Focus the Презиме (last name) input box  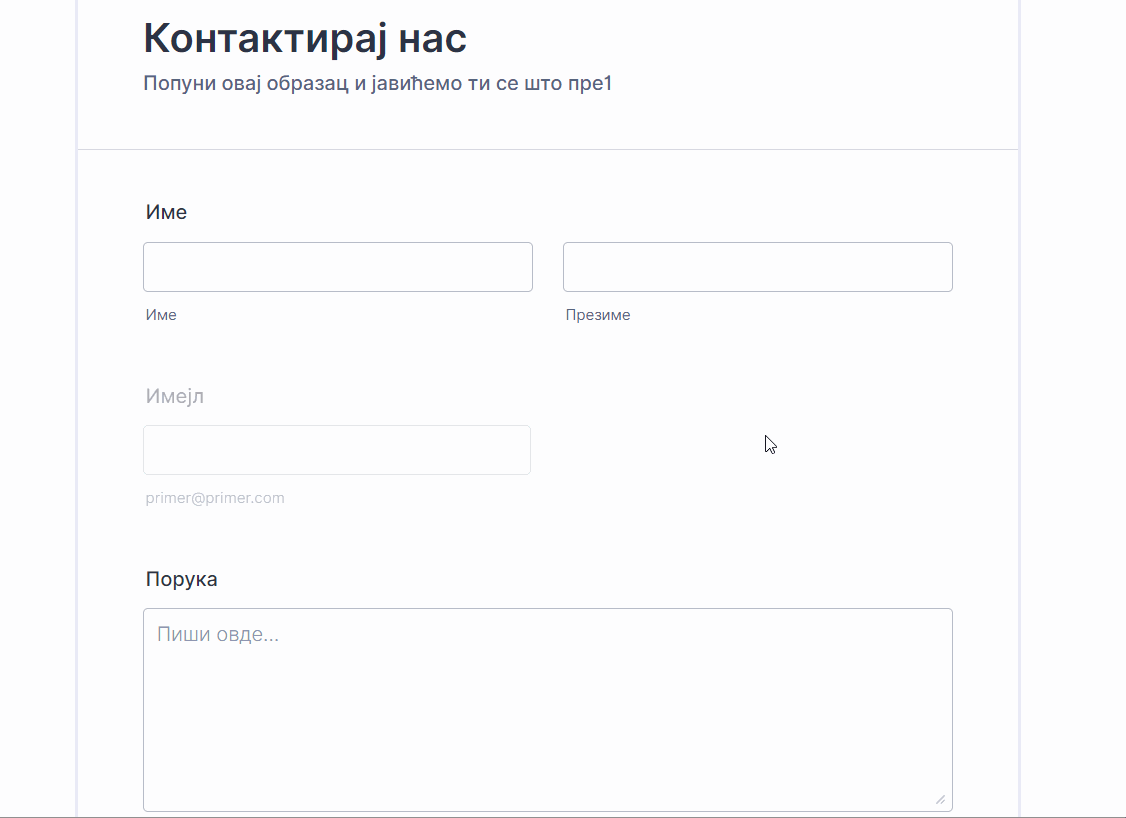click(x=757, y=267)
